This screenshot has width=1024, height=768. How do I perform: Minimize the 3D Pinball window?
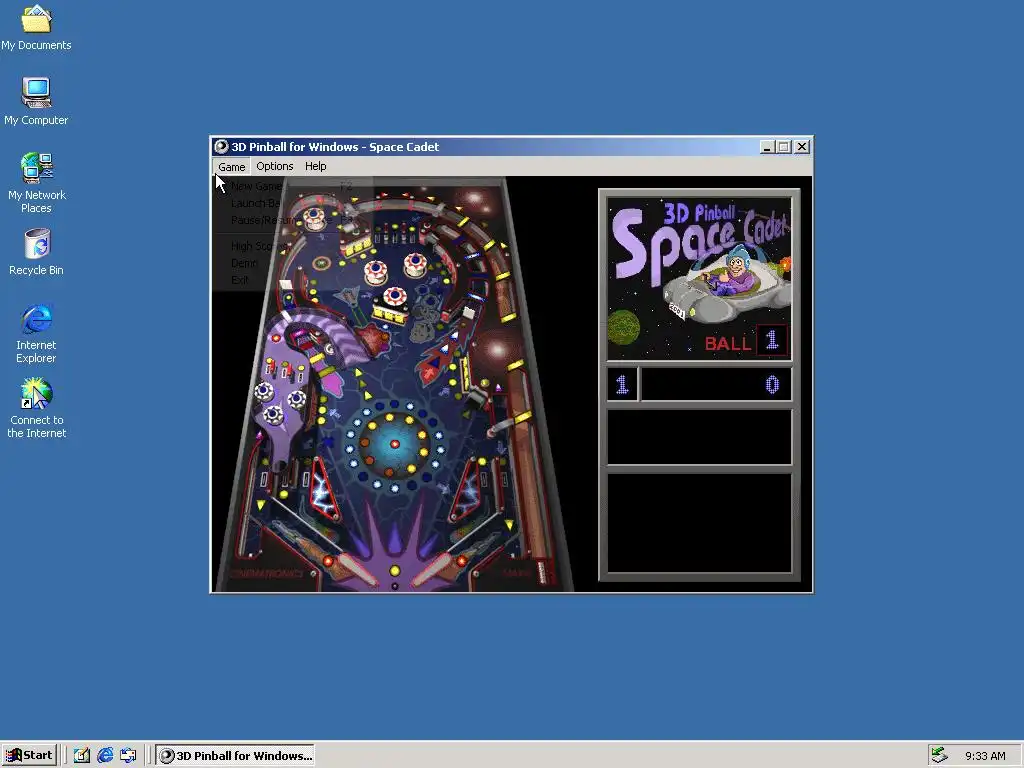[x=767, y=147]
